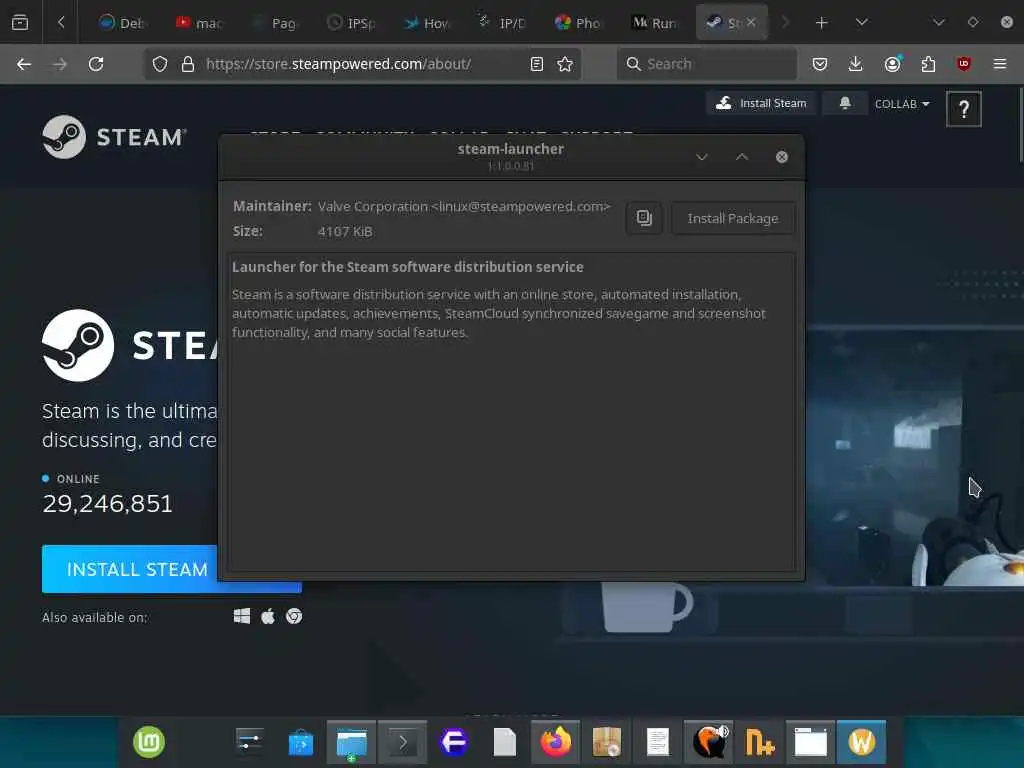Open the software store bag taskbar icon
Screen dimensions: 1024x768
[300, 743]
